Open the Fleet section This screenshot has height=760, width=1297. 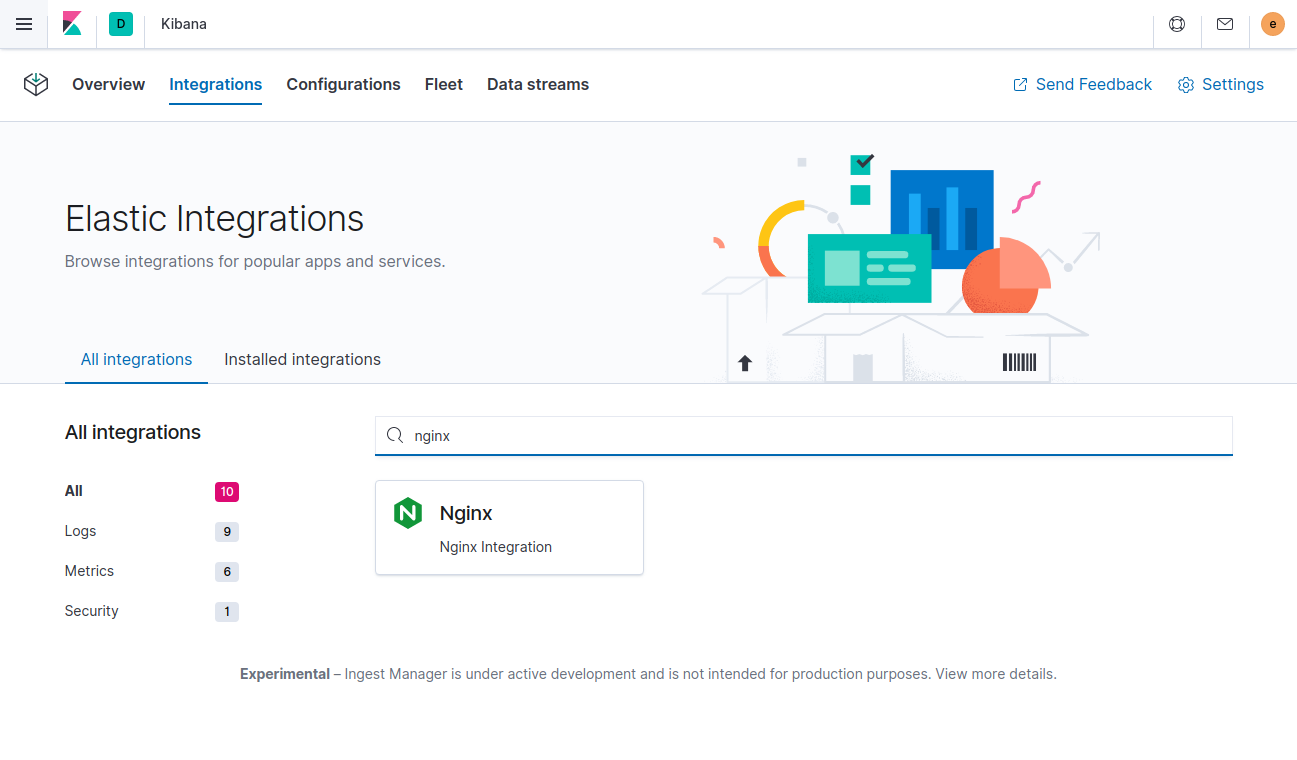pos(443,84)
